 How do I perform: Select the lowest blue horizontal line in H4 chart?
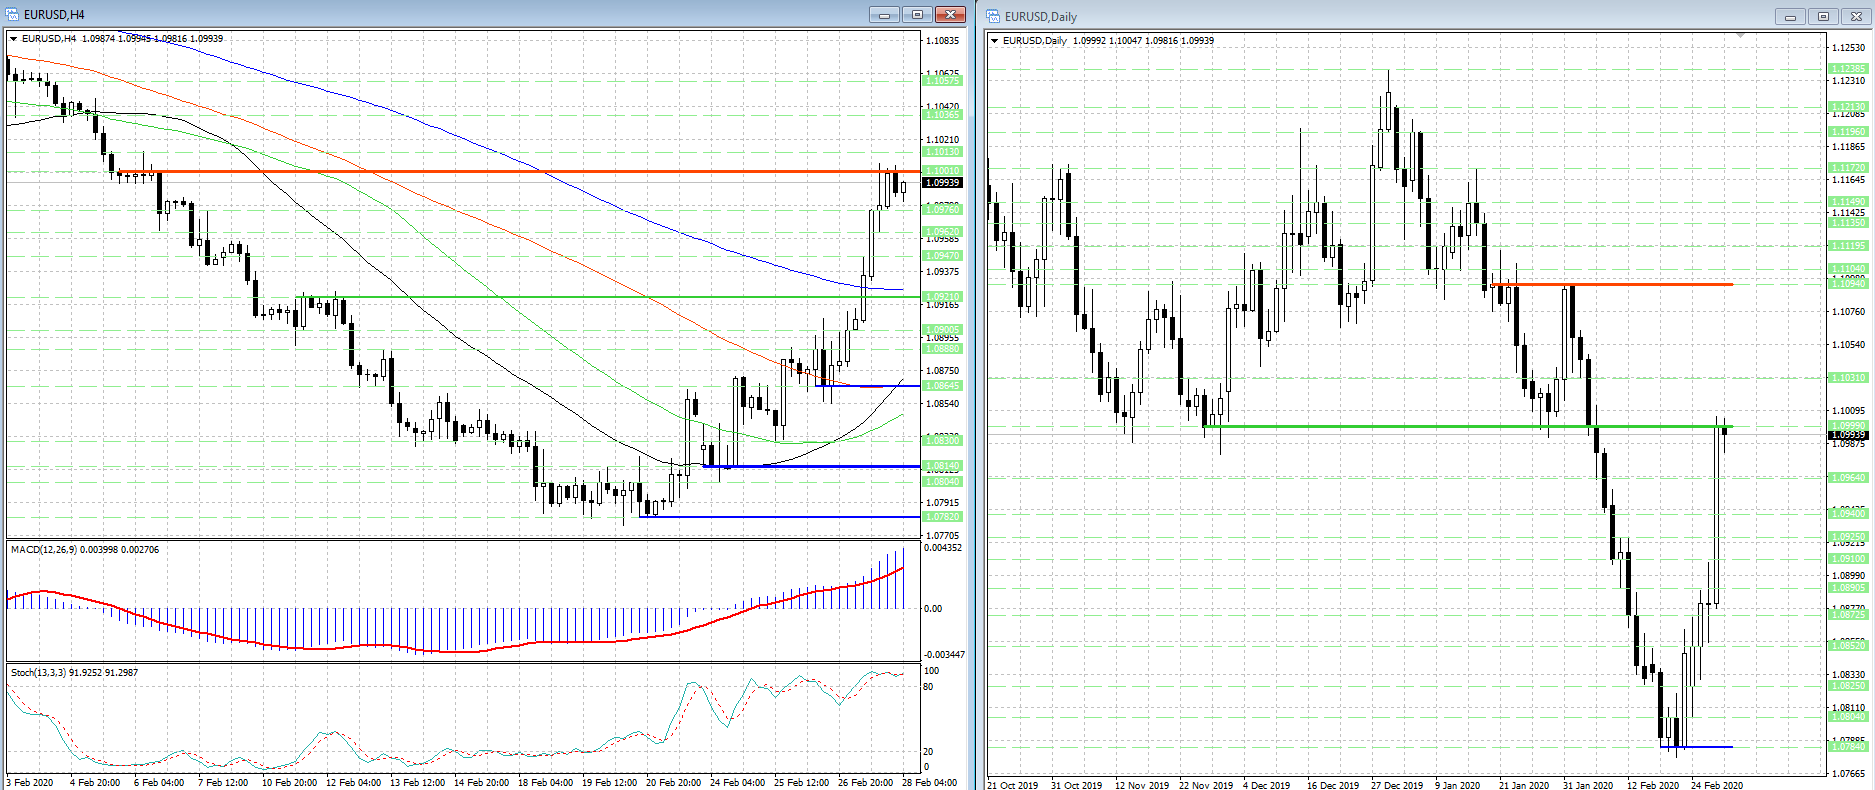[780, 517]
